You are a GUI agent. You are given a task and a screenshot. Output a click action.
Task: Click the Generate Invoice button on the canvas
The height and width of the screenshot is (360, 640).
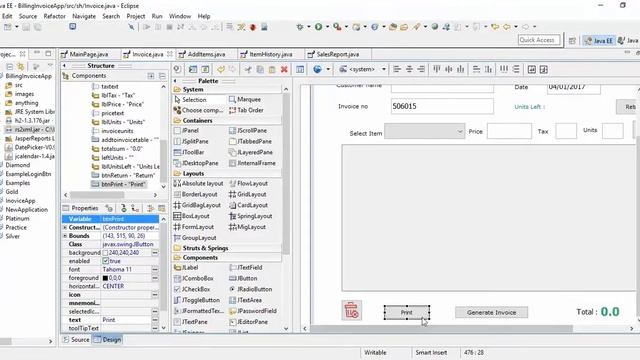click(x=491, y=312)
